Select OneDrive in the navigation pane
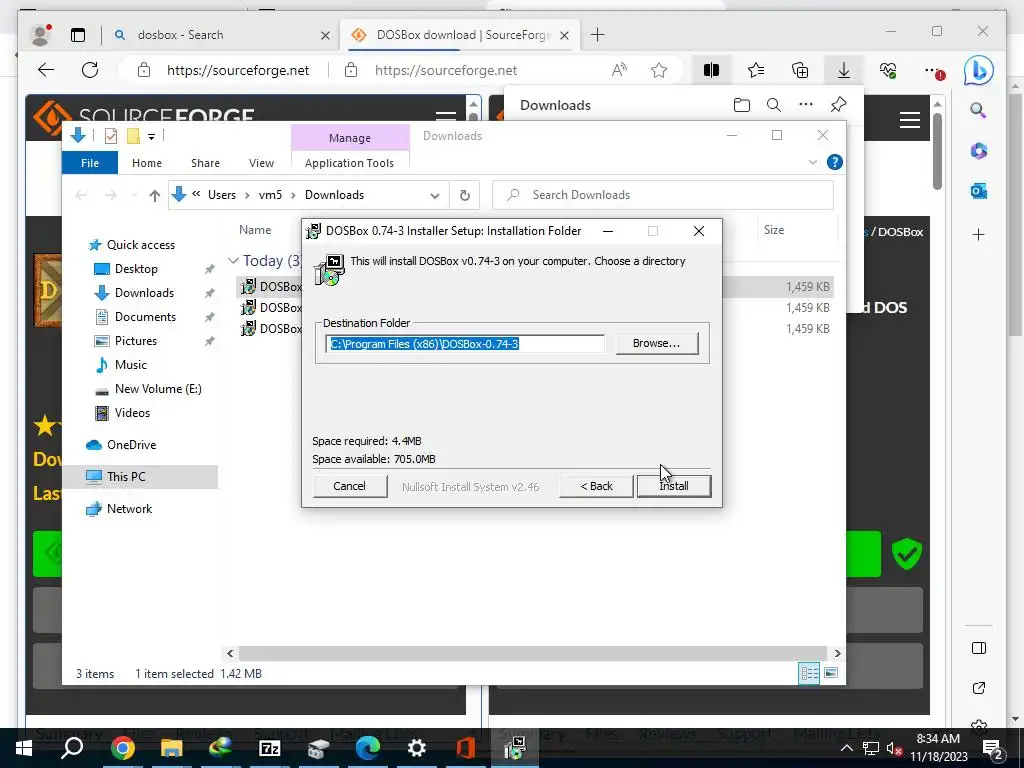The image size is (1024, 768). [131, 445]
